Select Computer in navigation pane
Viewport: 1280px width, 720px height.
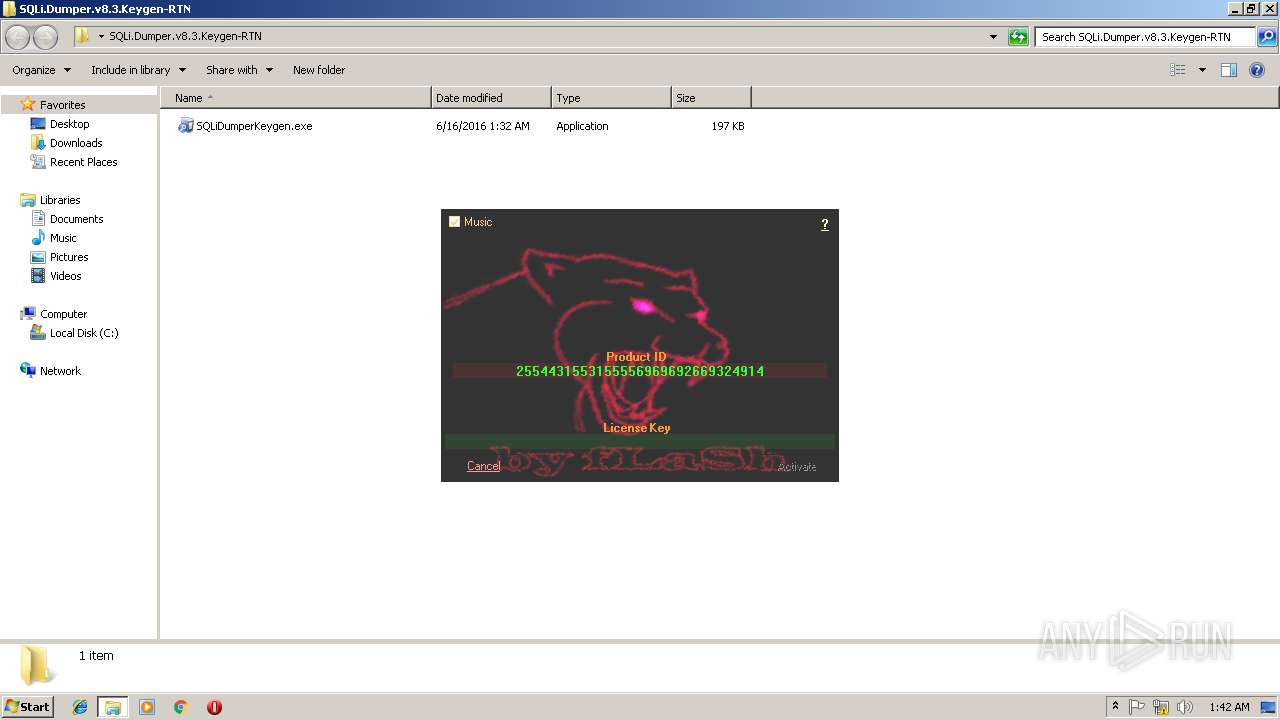(63, 314)
